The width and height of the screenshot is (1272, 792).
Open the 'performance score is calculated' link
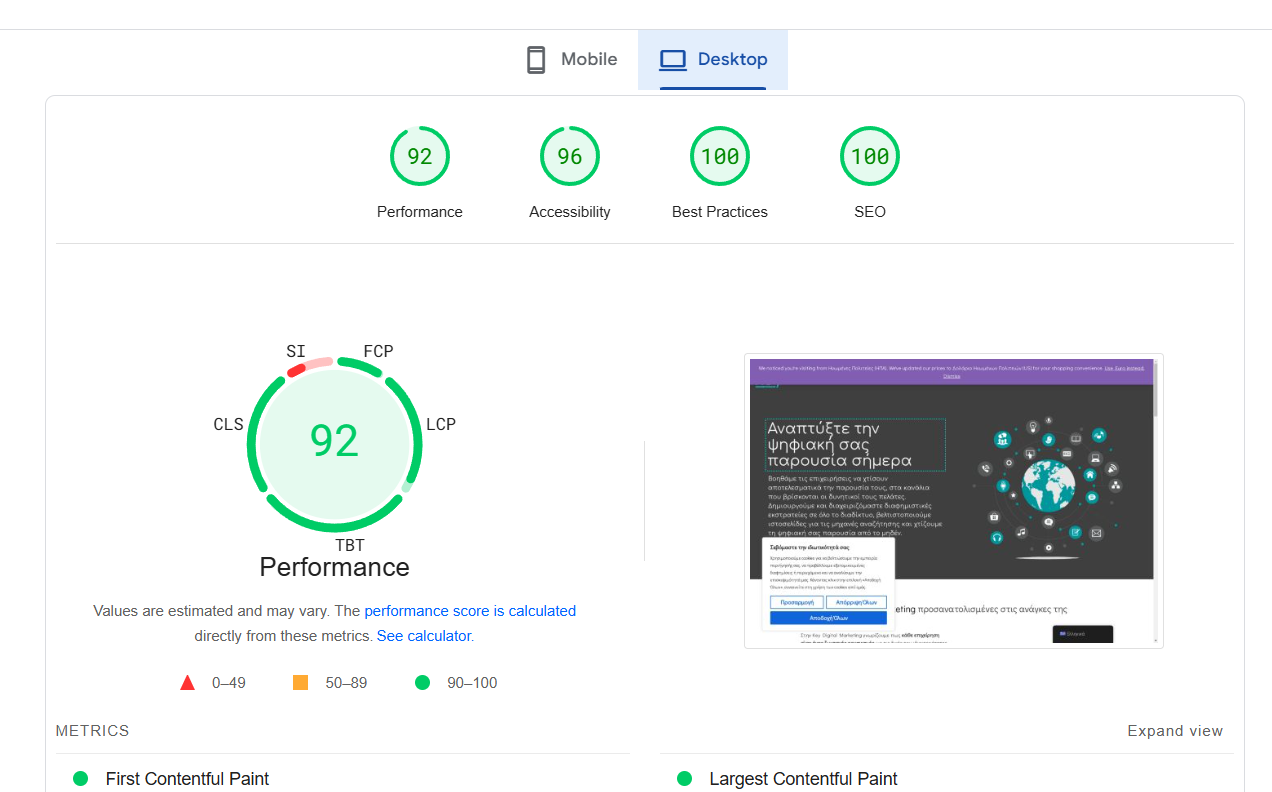tap(470, 611)
